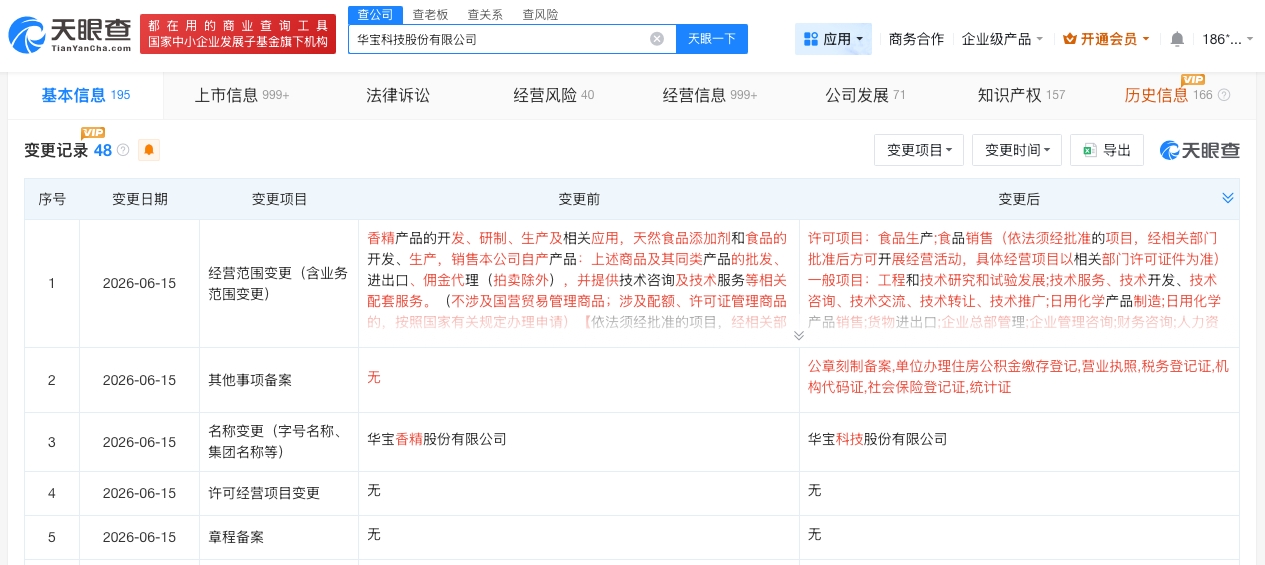Click the after-change text 公章刻制备案 in row 2
Screen dimensions: 1265x565
tap(850, 366)
